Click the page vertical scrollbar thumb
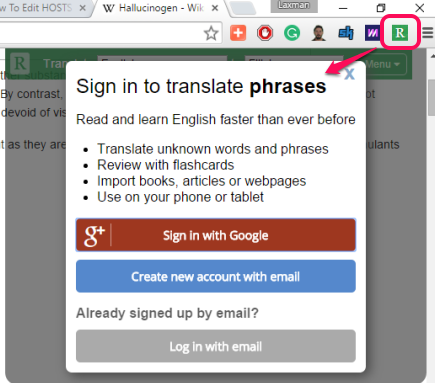 431,97
